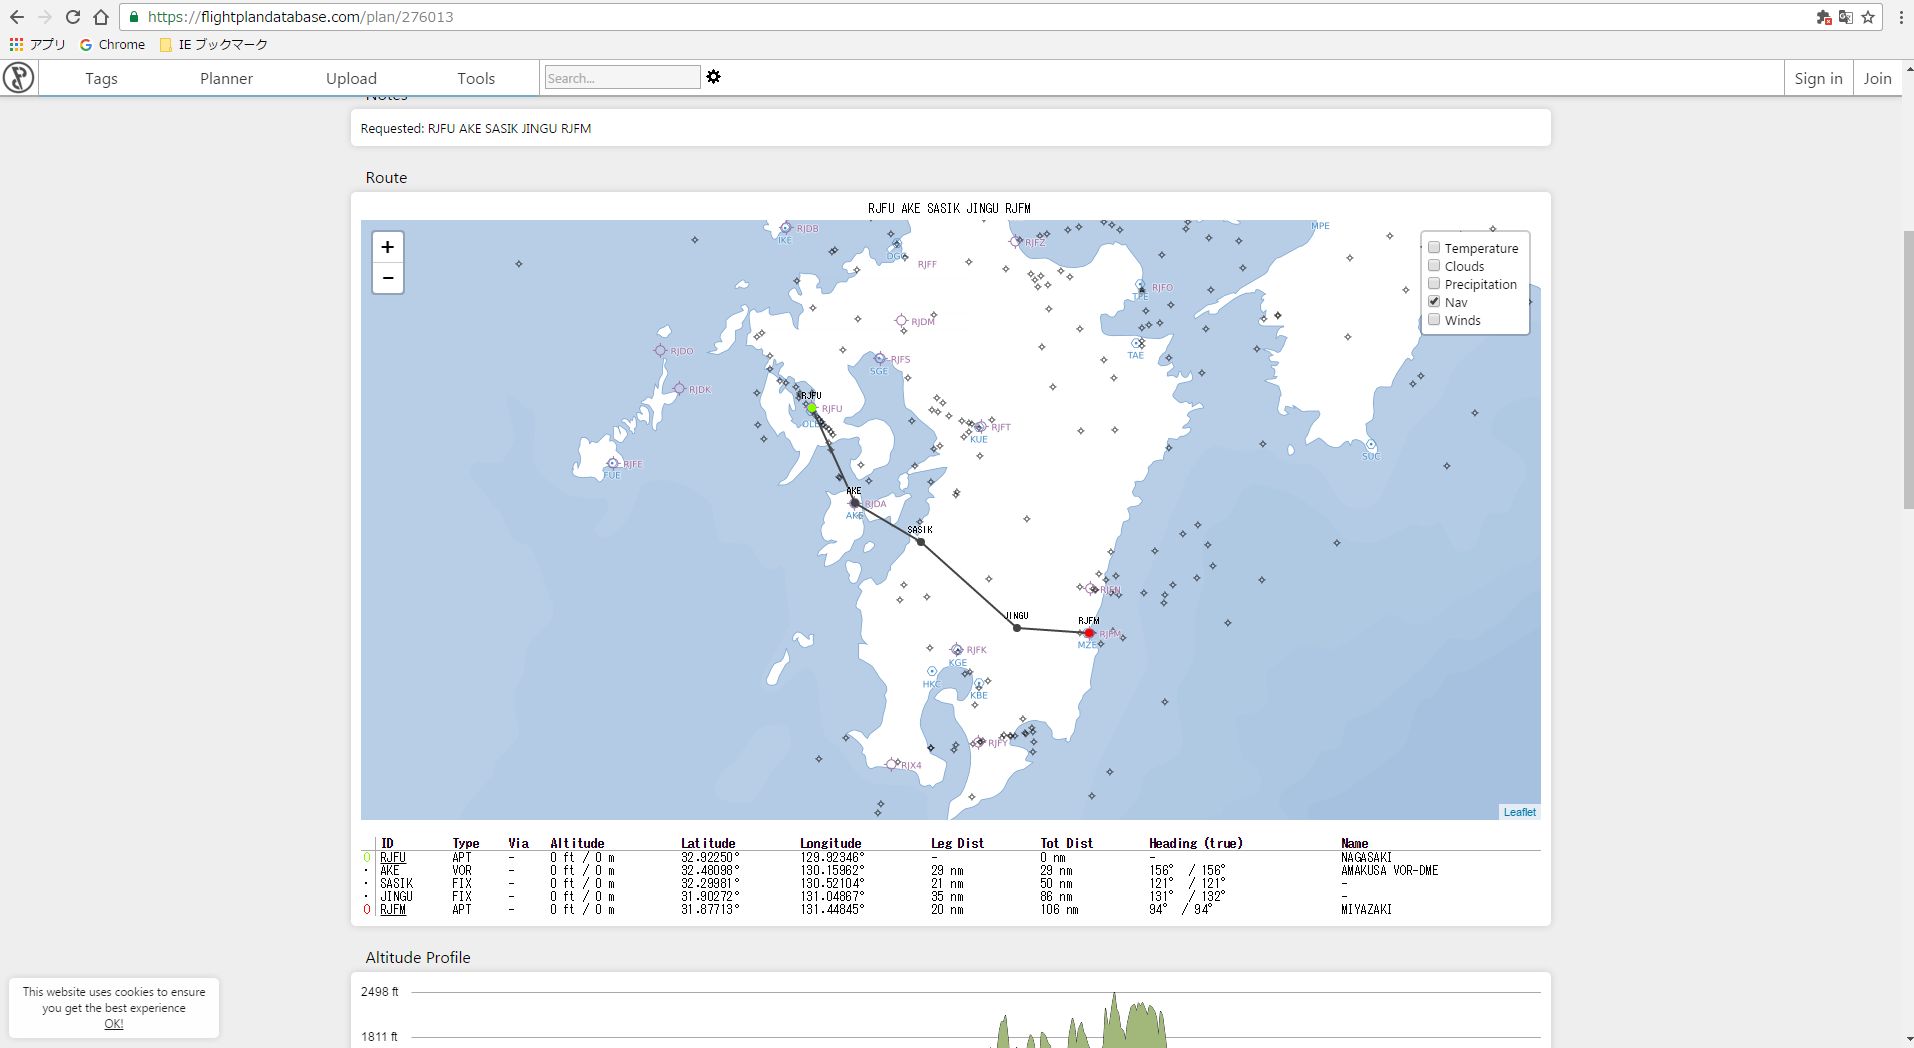The width and height of the screenshot is (1914, 1048).
Task: Click the SASIK row in the route table
Action: coord(950,883)
